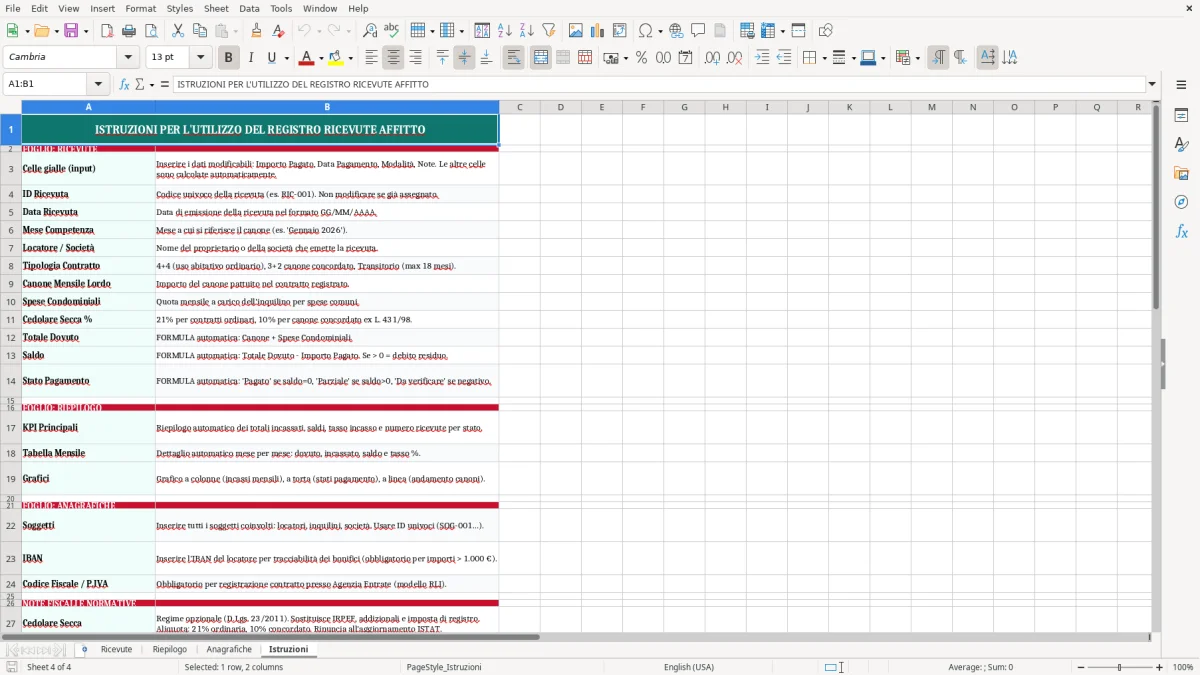Toggle Center Horizontally alignment

point(393,58)
